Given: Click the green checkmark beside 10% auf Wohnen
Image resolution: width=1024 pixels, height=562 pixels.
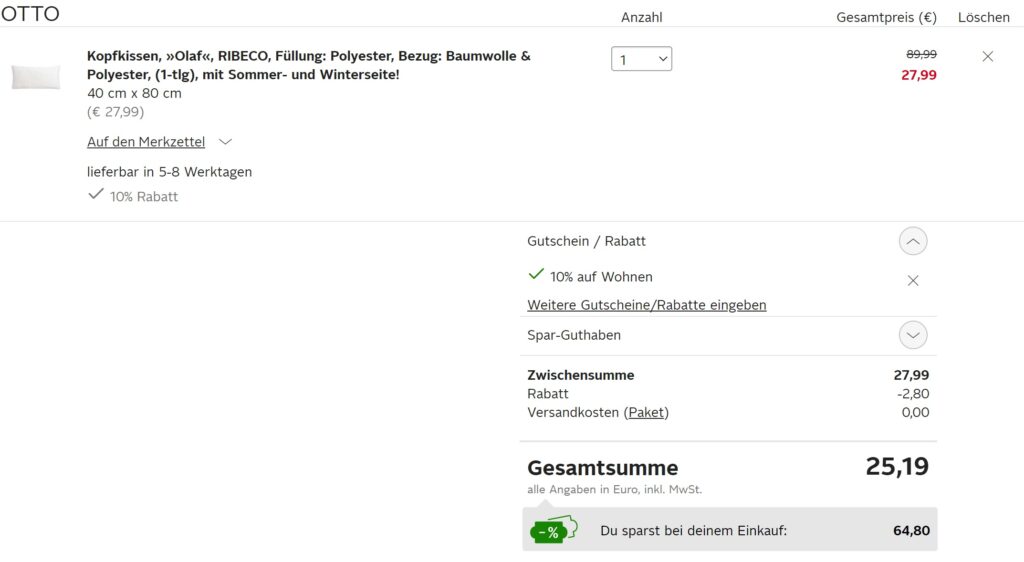Looking at the screenshot, I should pos(536,274).
